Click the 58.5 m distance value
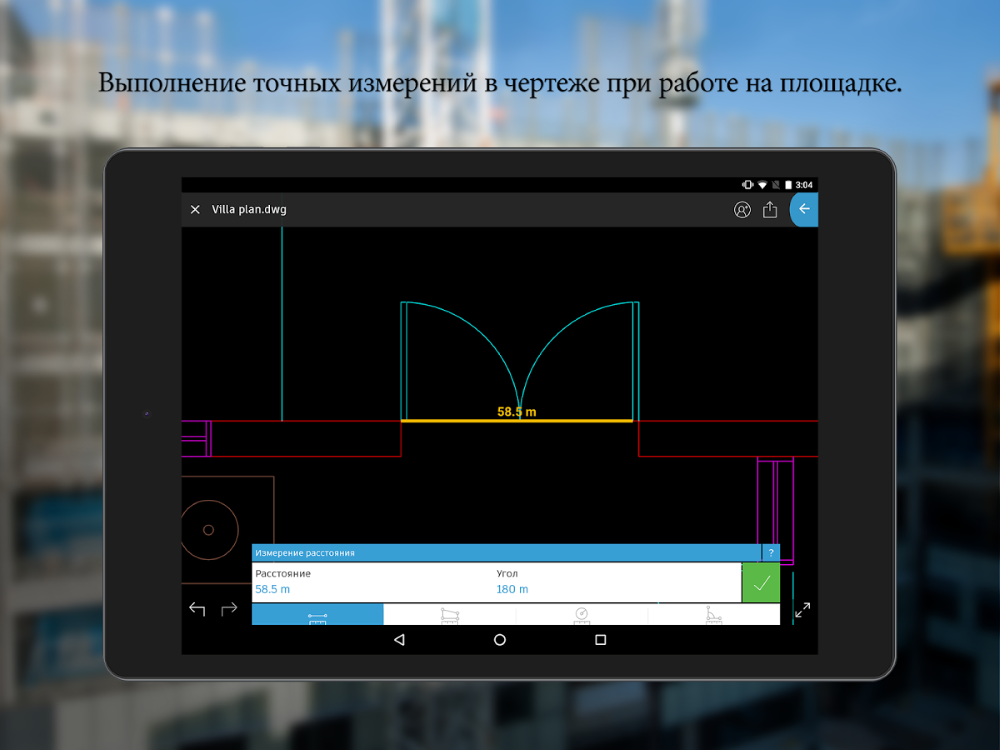 click(x=273, y=590)
